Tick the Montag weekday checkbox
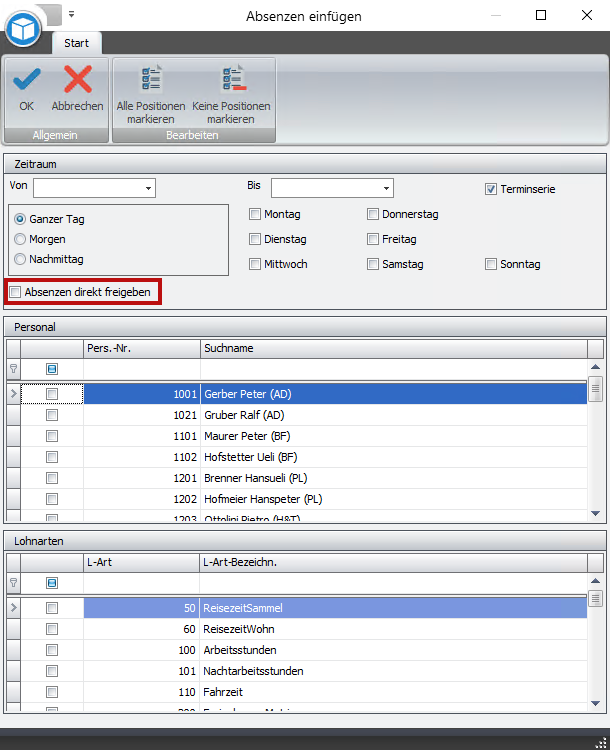 pos(255,214)
